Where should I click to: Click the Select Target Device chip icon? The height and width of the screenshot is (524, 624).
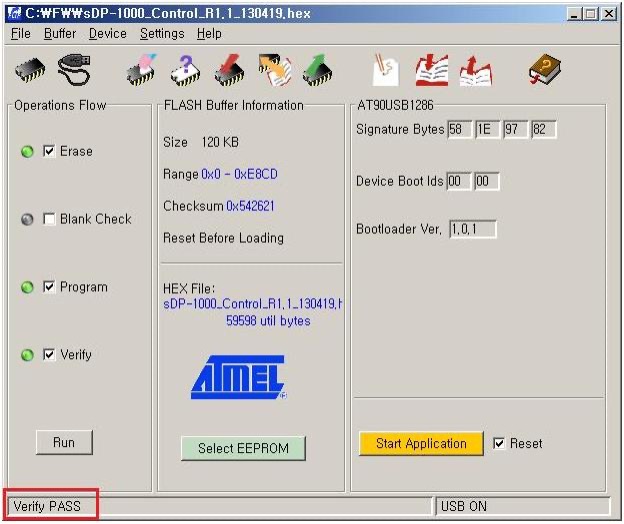tap(30, 70)
